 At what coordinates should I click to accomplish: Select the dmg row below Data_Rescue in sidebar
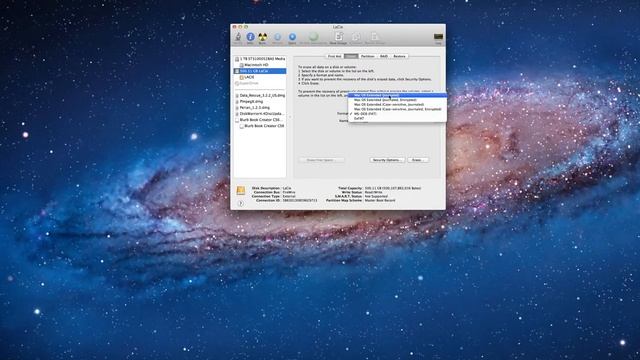tap(260, 102)
